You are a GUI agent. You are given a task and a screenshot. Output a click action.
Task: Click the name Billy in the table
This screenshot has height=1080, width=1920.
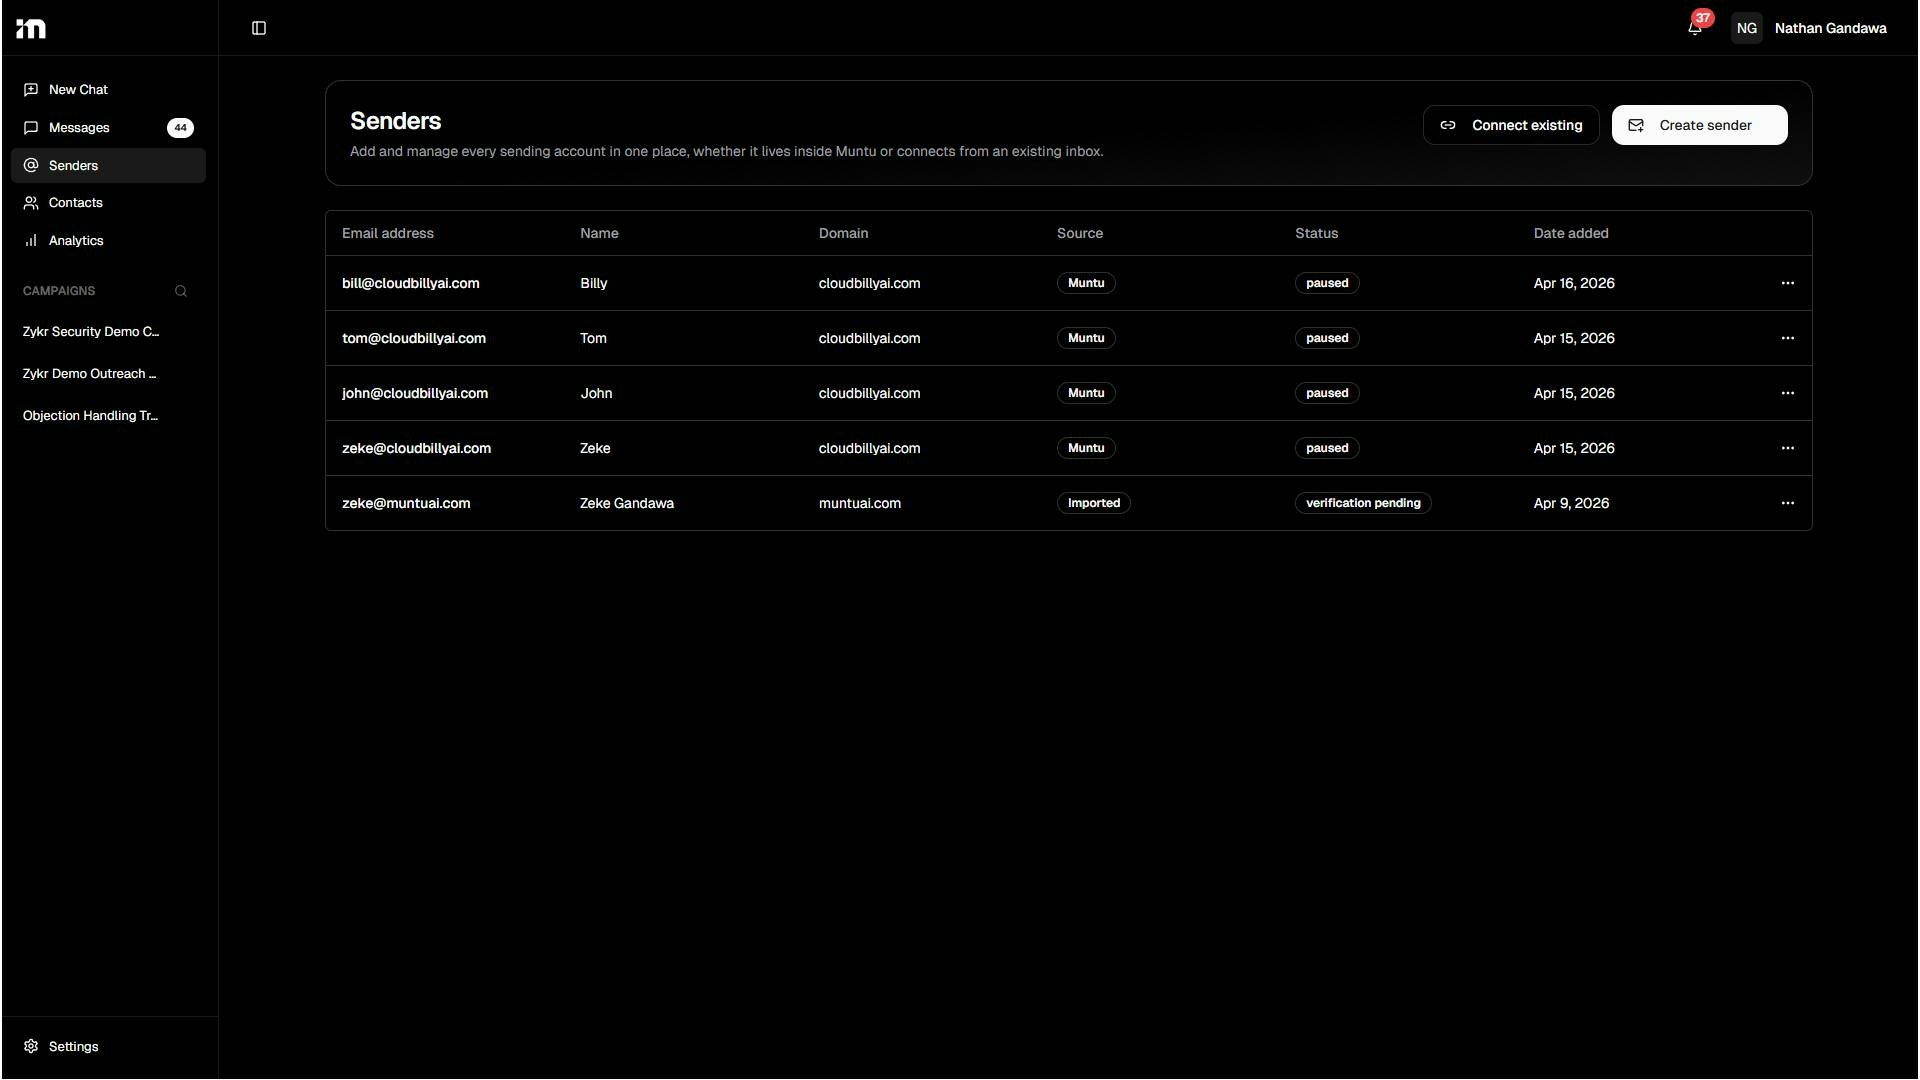pos(594,284)
